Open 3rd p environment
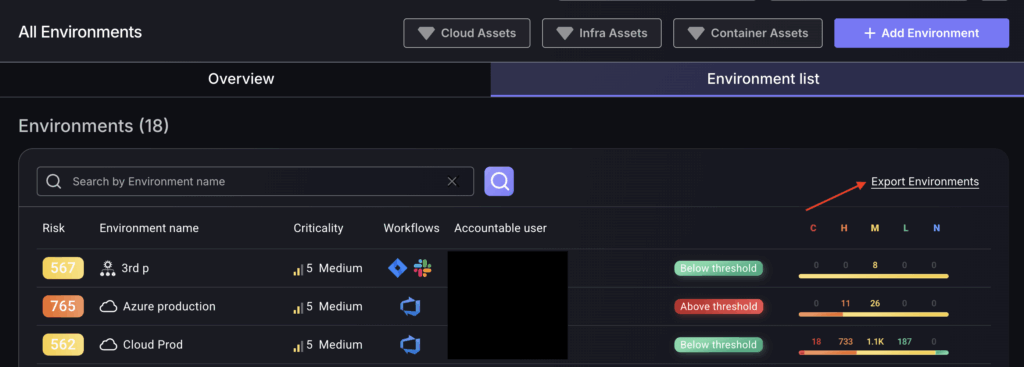Image resolution: width=1024 pixels, height=367 pixels. pos(135,268)
